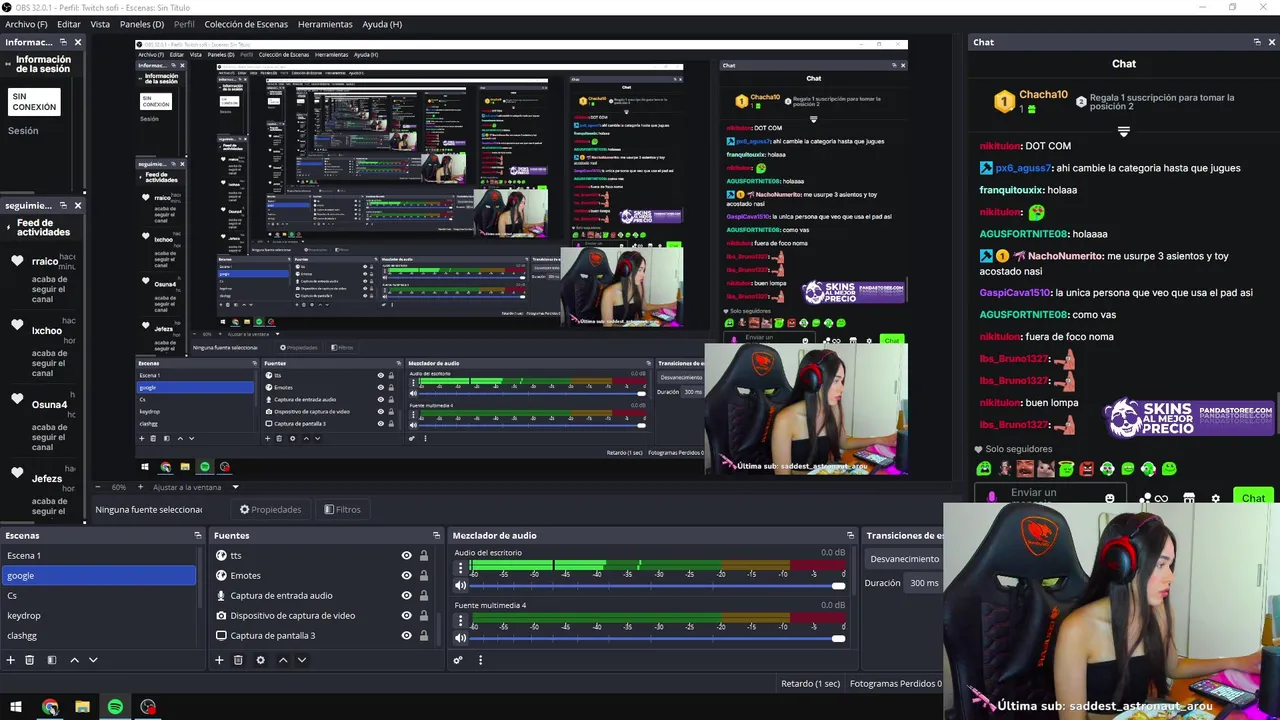Float the Feed de actividades dock

pos(63,205)
